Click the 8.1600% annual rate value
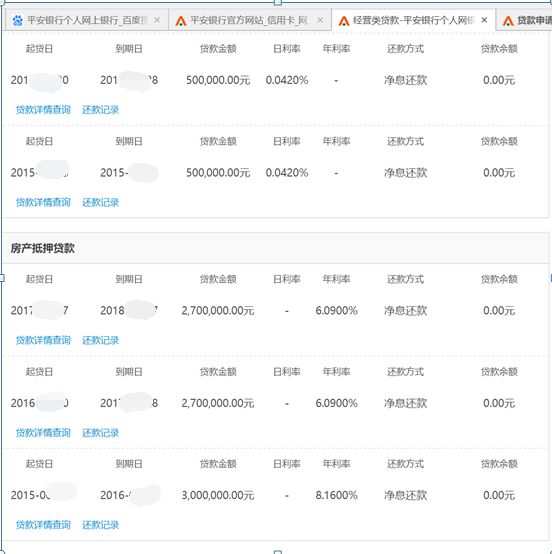552x554 pixels. [x=336, y=495]
